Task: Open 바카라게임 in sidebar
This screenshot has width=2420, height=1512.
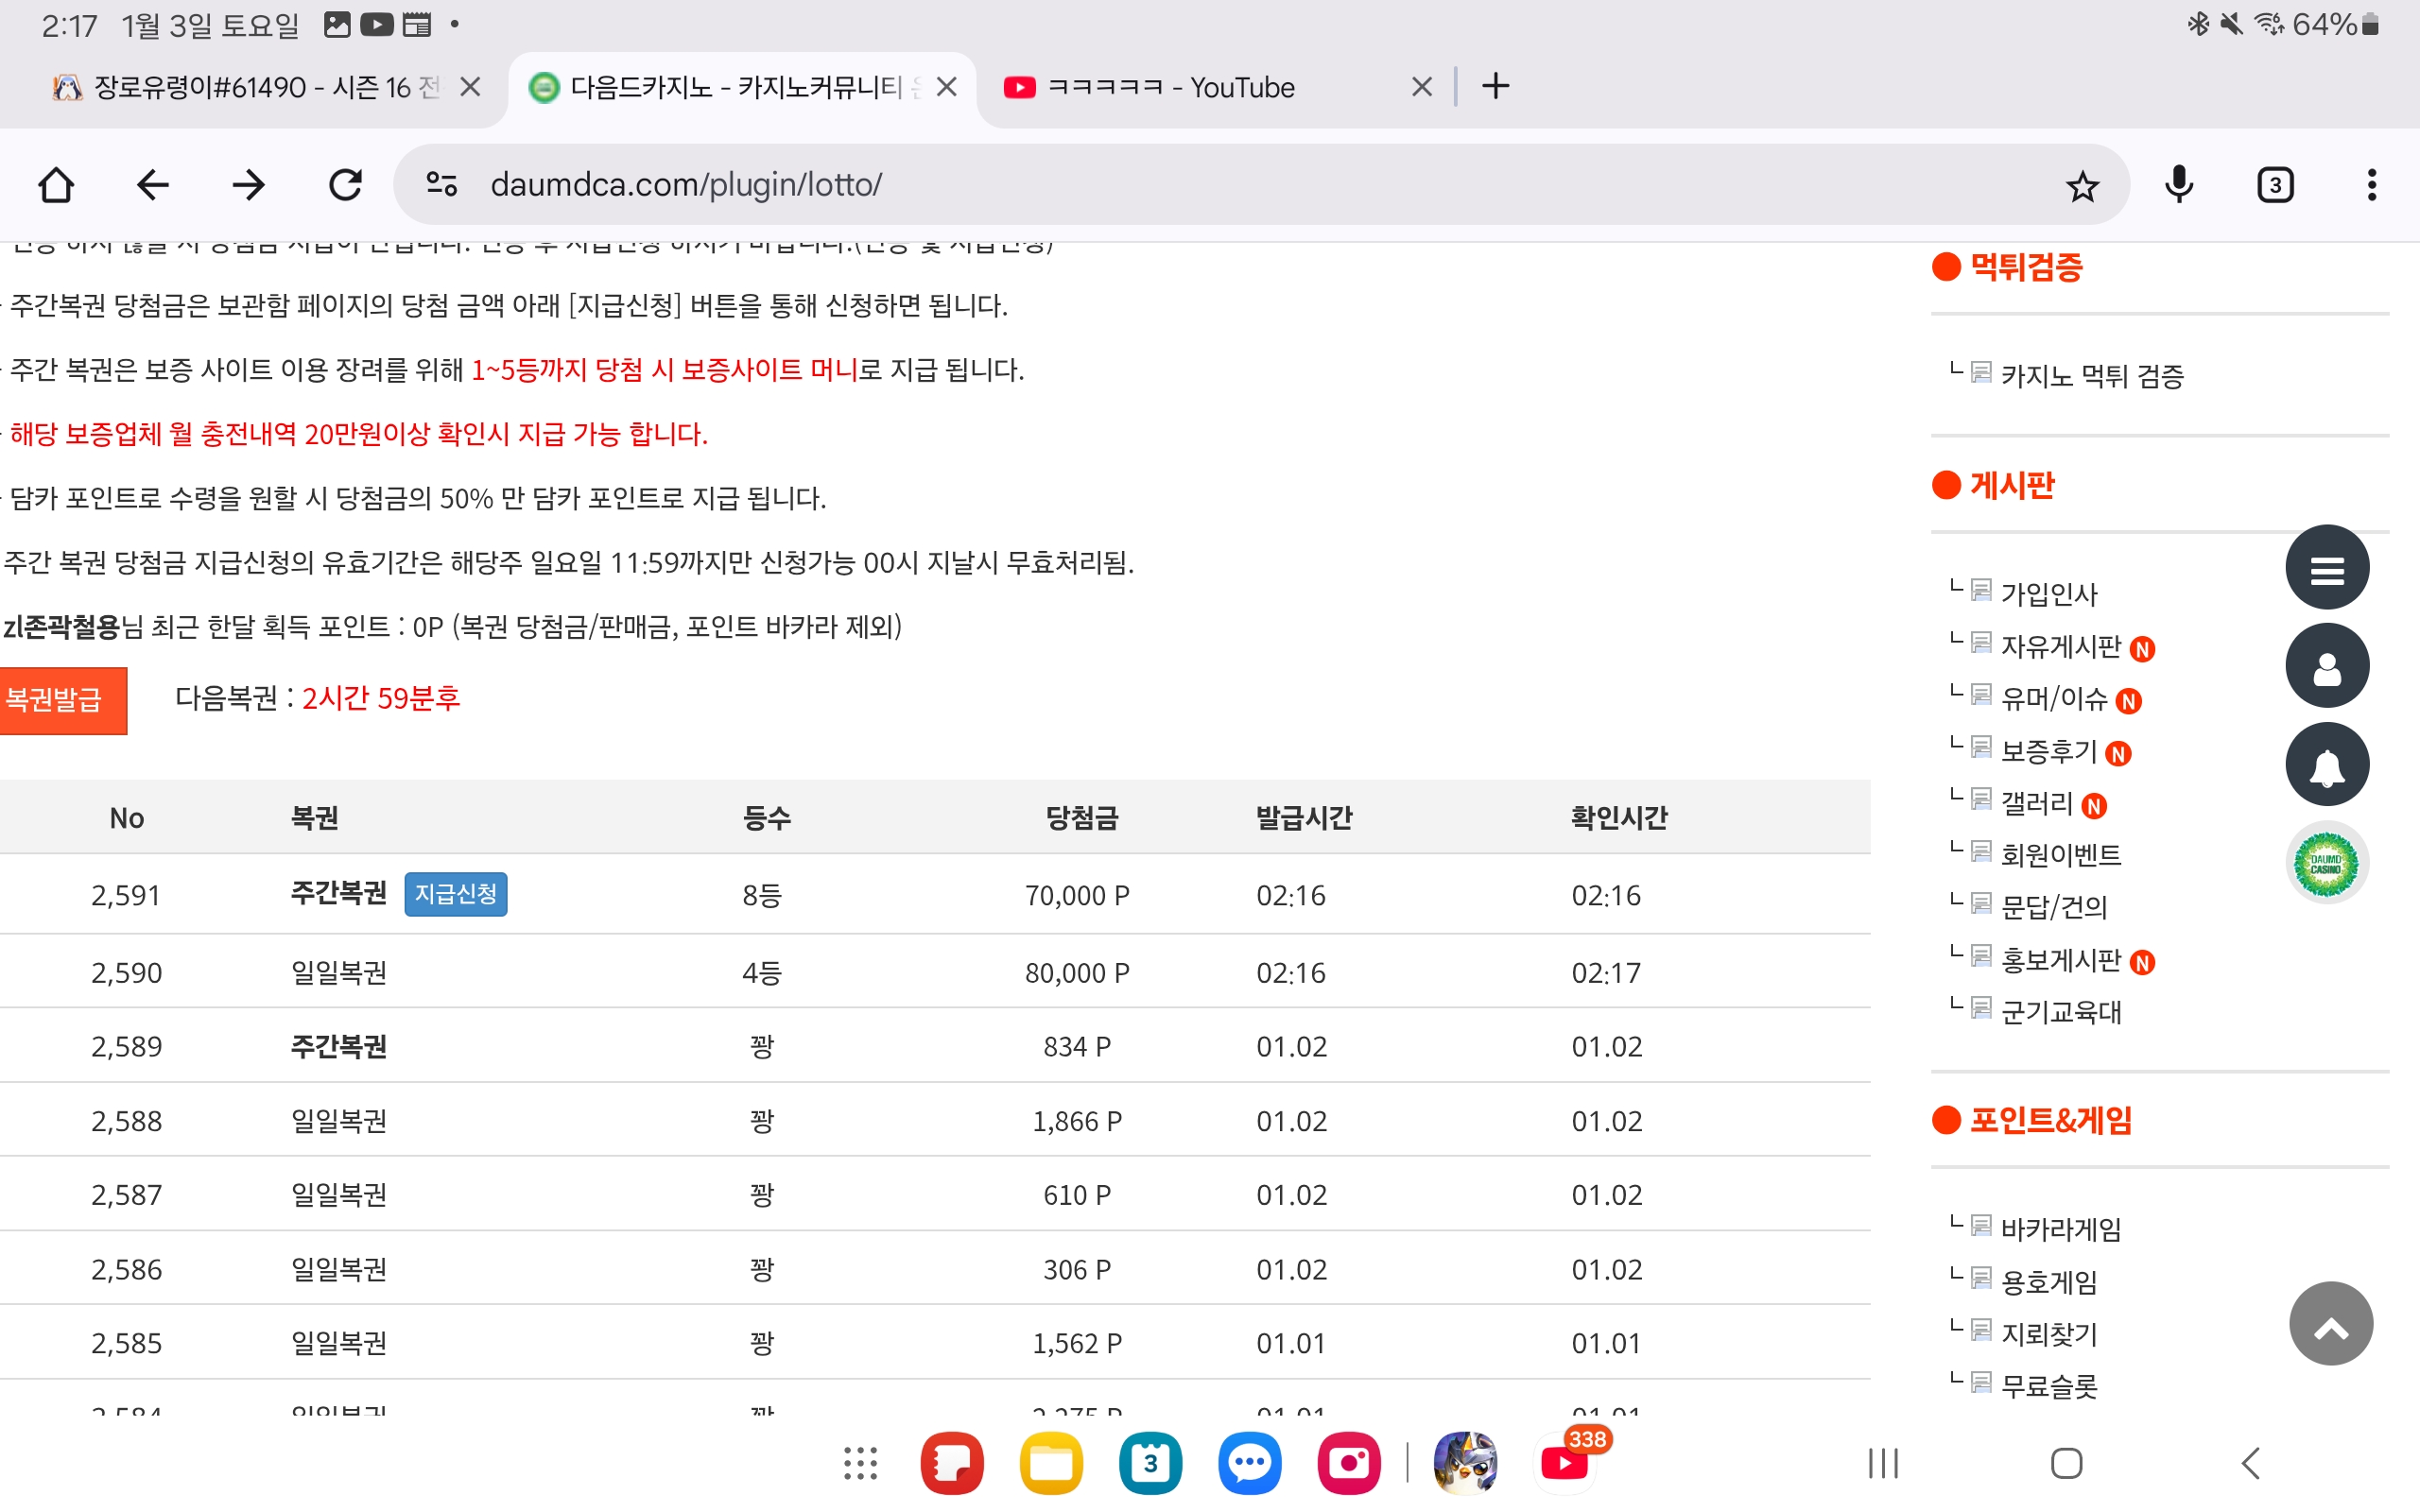Action: (x=2060, y=1229)
